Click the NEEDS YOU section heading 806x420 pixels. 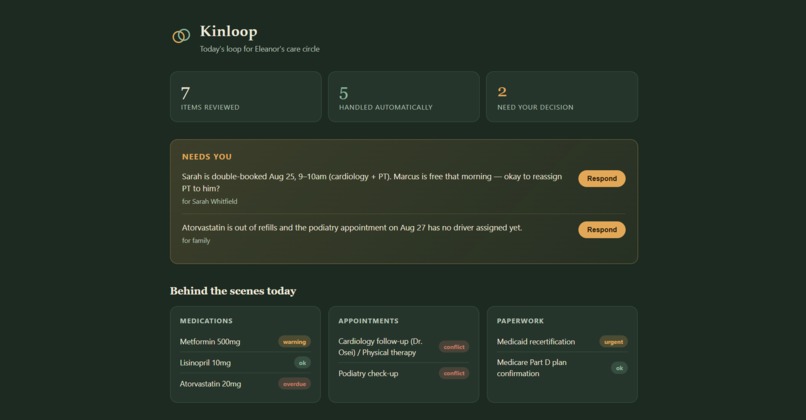[207, 157]
